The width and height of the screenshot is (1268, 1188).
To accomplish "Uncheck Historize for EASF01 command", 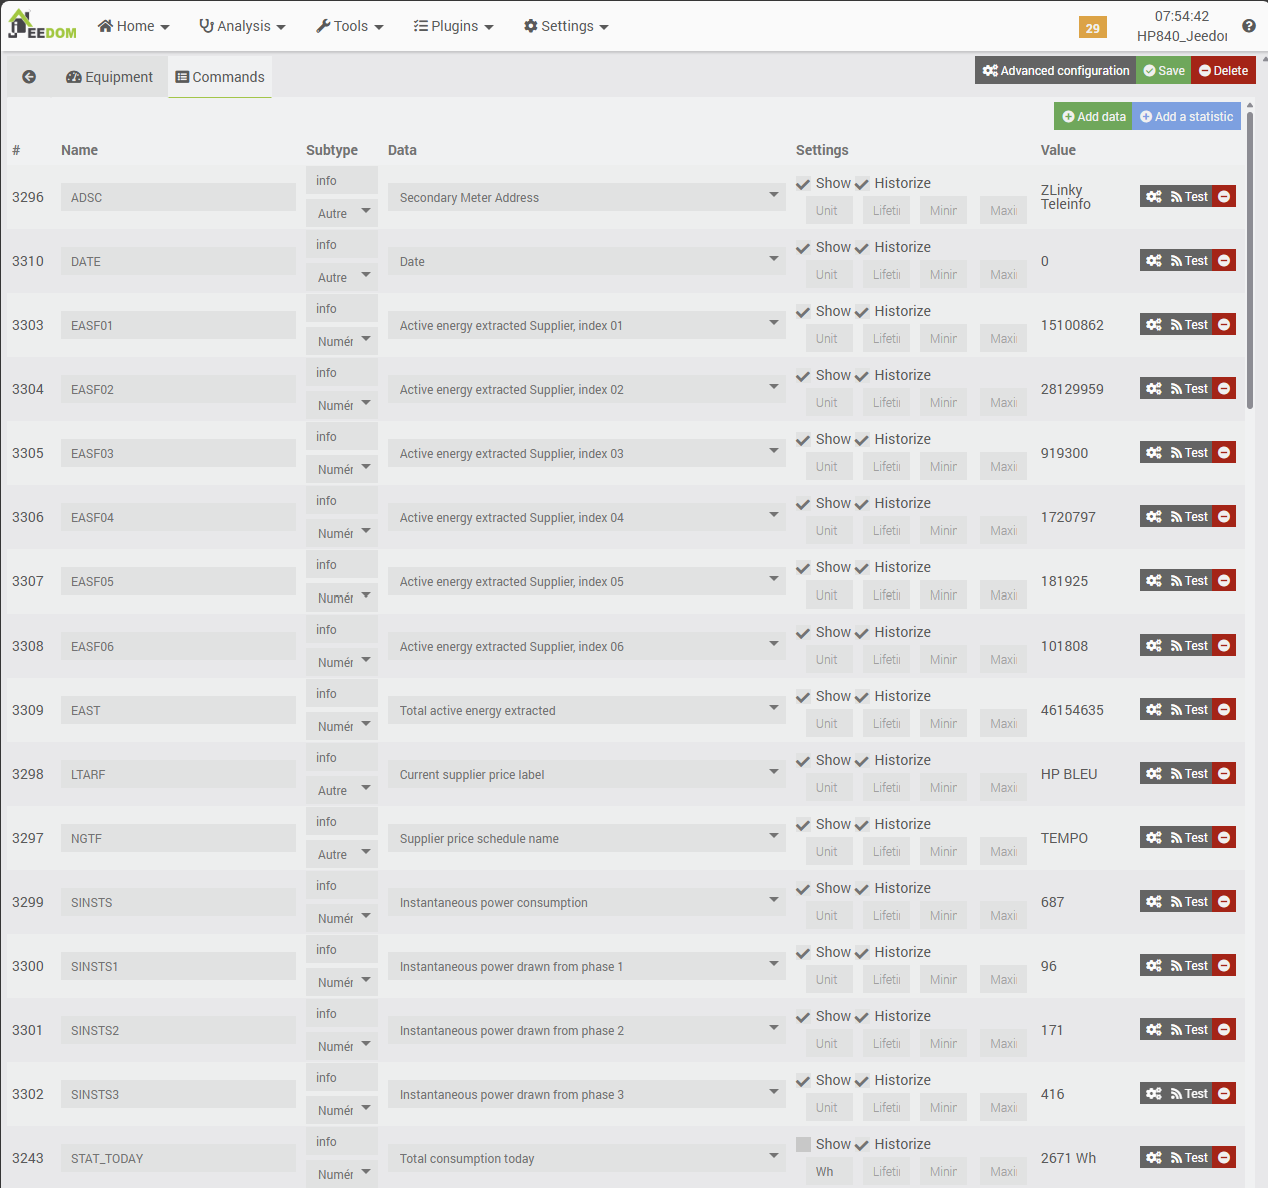I will 862,312.
